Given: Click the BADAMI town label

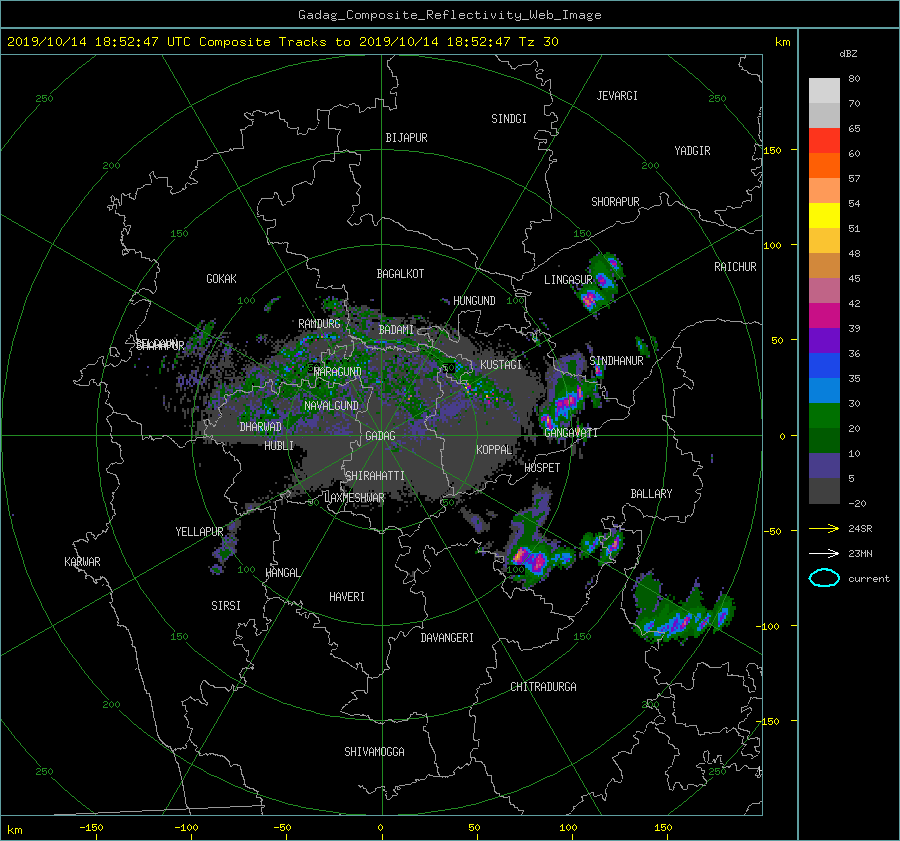Looking at the screenshot, I should (396, 330).
